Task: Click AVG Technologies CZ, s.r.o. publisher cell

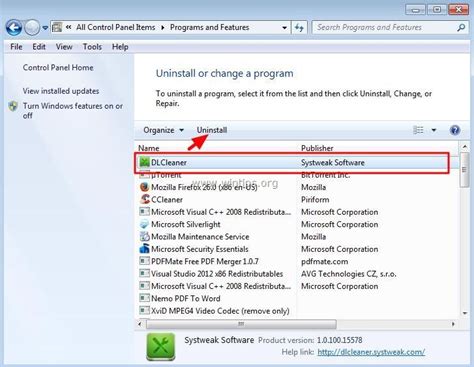Action: coord(349,274)
